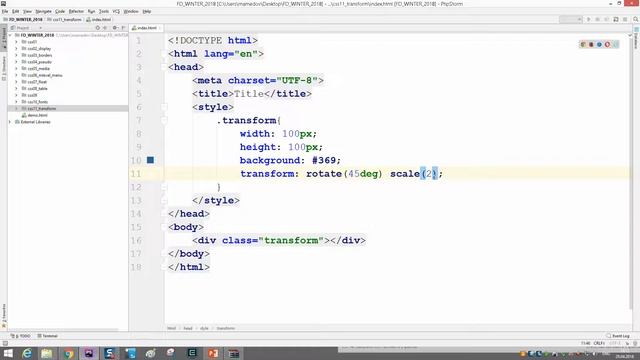
Task: Open PowerPoint from taskbar
Action: pos(213,353)
